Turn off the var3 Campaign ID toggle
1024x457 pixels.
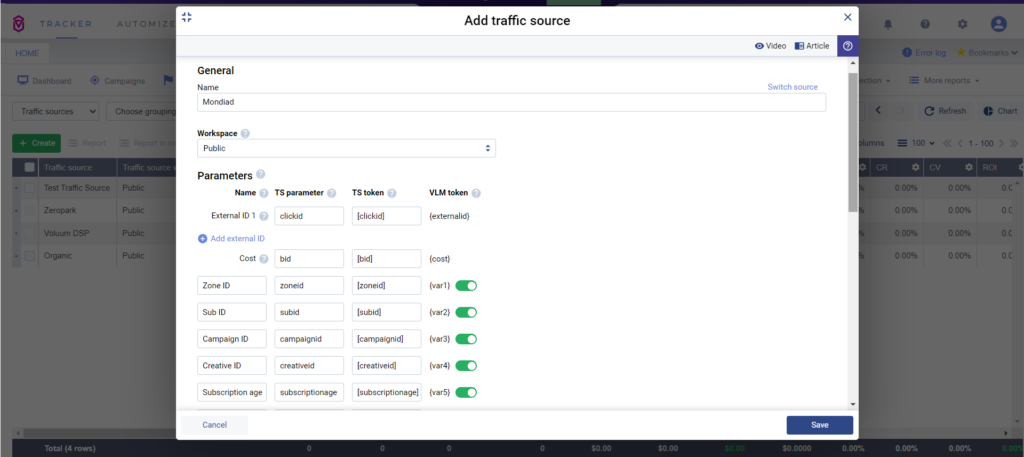[466, 339]
